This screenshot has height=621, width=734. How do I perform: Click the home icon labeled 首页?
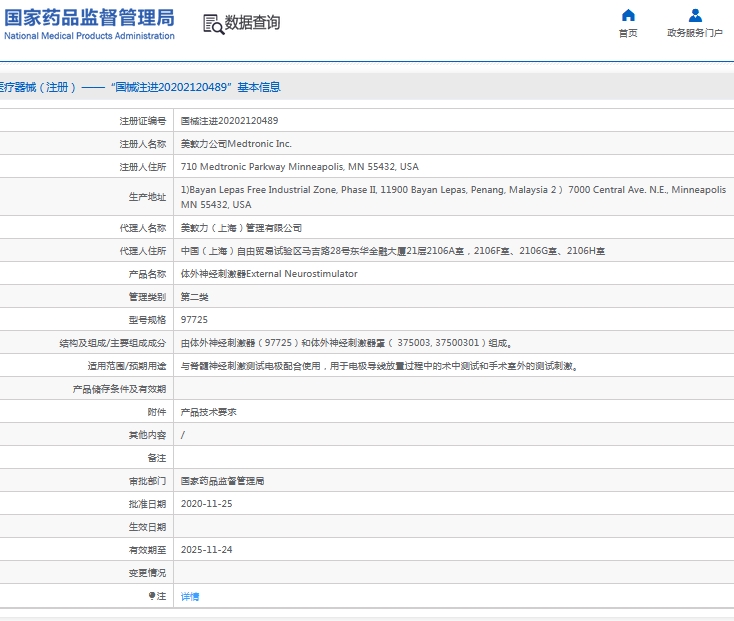628,15
